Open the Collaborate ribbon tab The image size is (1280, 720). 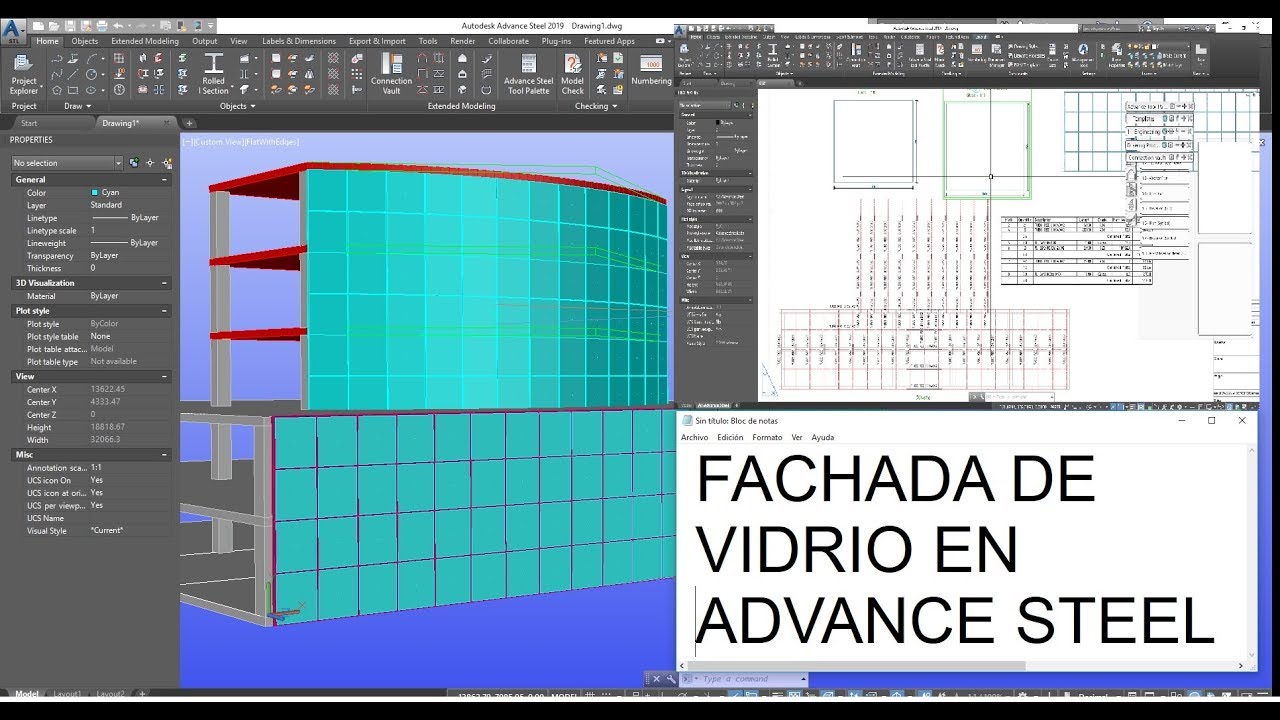coord(508,41)
